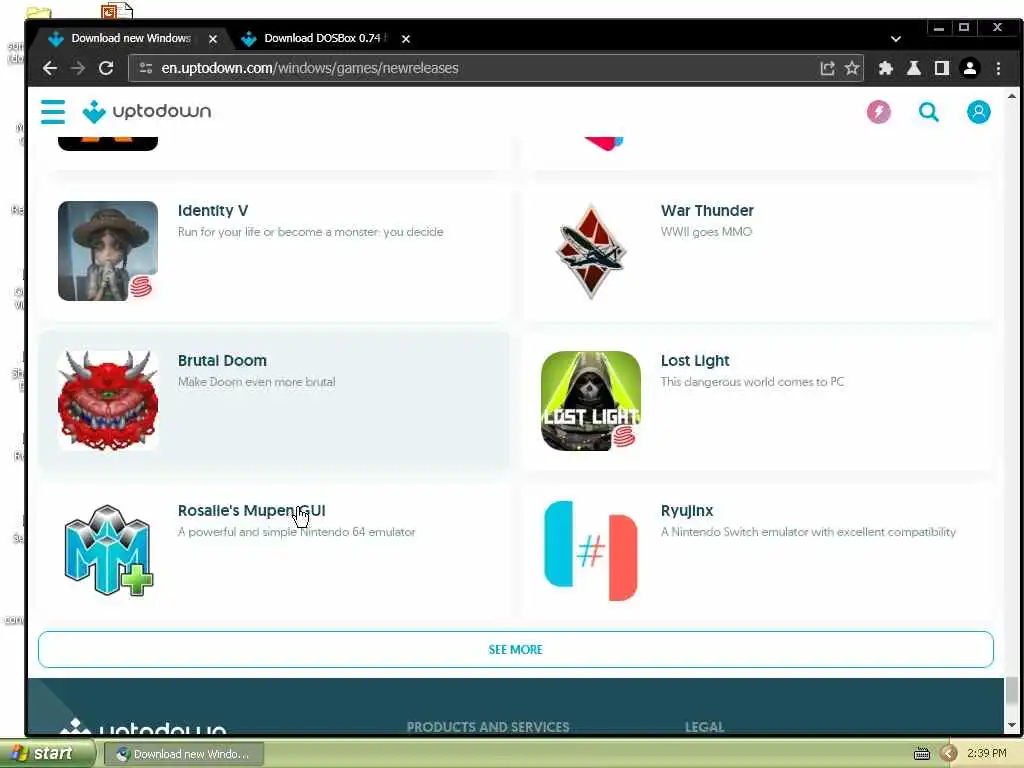Click the Identity V title link
This screenshot has width=1024, height=768.
[x=213, y=210]
